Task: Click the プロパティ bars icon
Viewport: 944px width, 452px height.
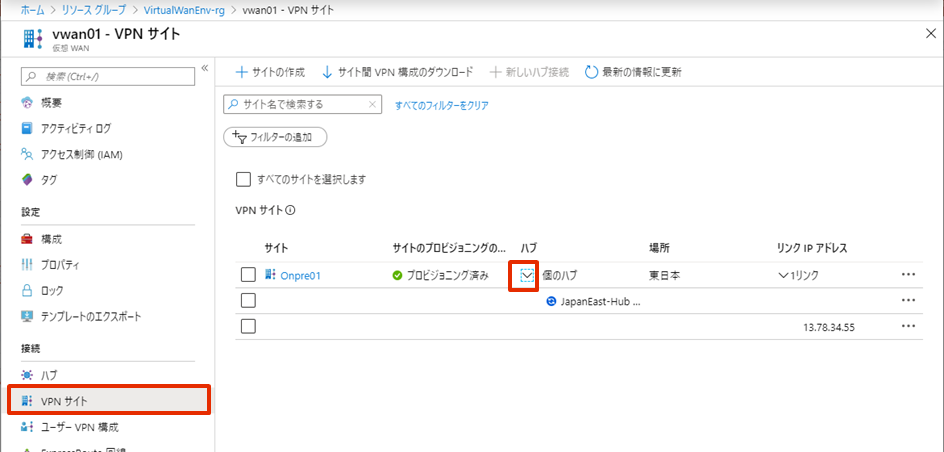Action: 26,265
